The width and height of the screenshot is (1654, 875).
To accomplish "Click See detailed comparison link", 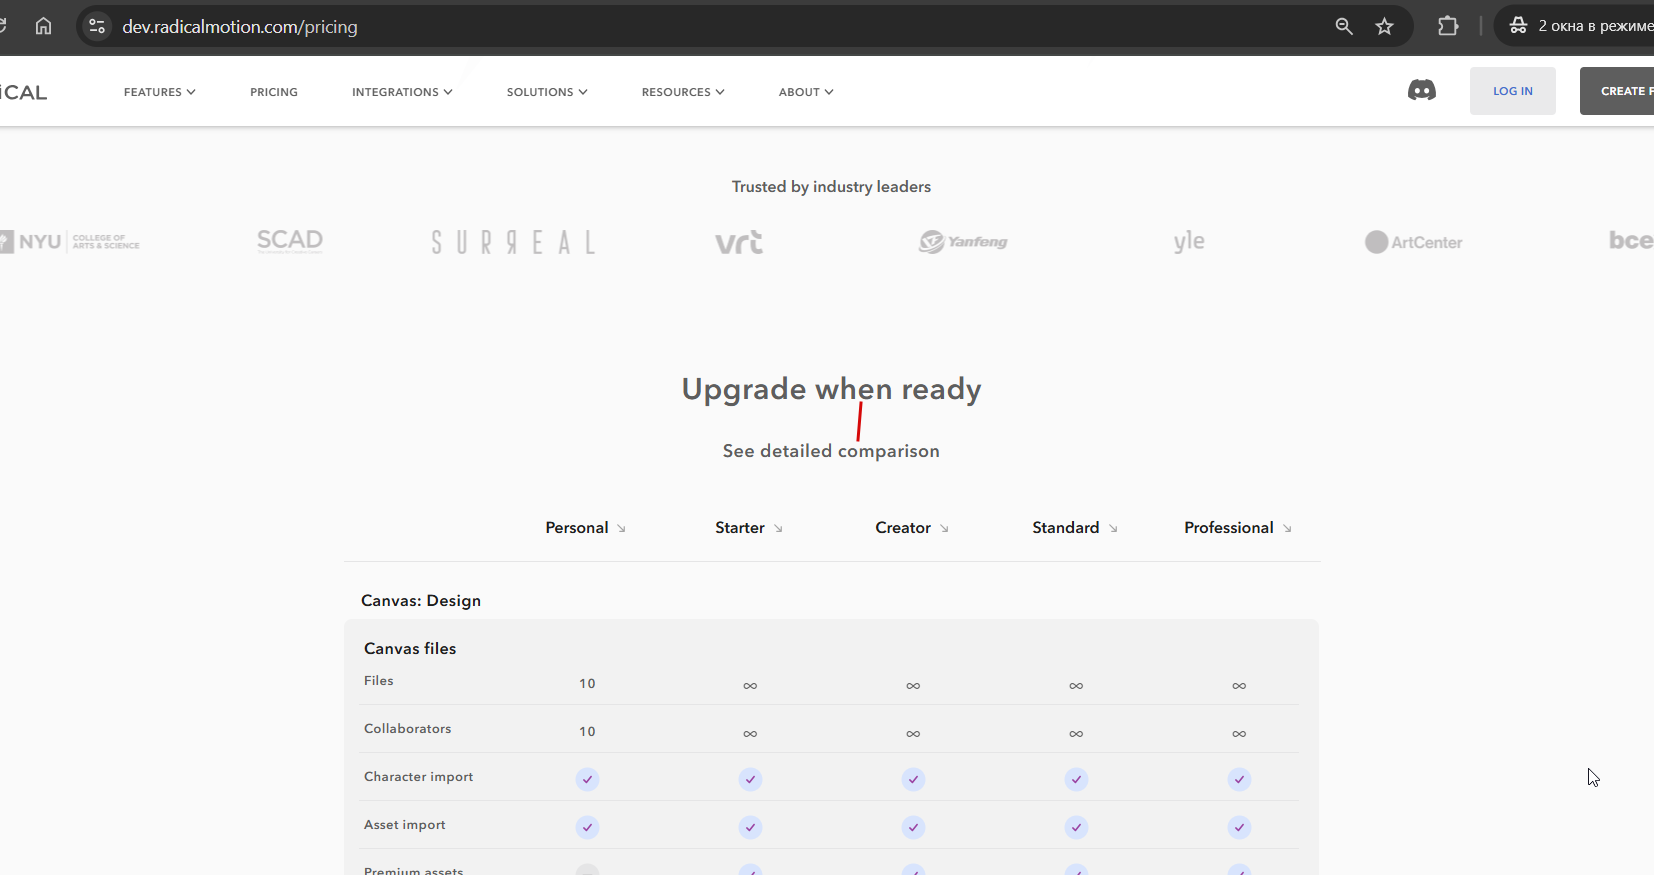I will click(x=831, y=451).
